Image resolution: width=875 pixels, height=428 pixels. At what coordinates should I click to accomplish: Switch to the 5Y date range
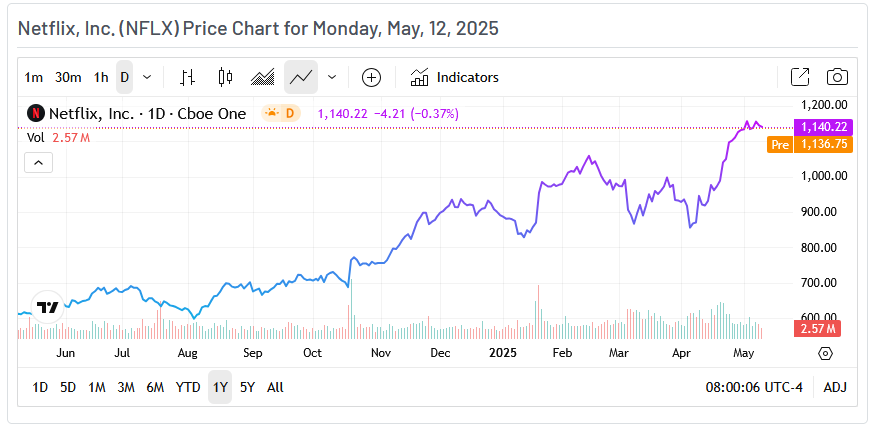[x=247, y=387]
